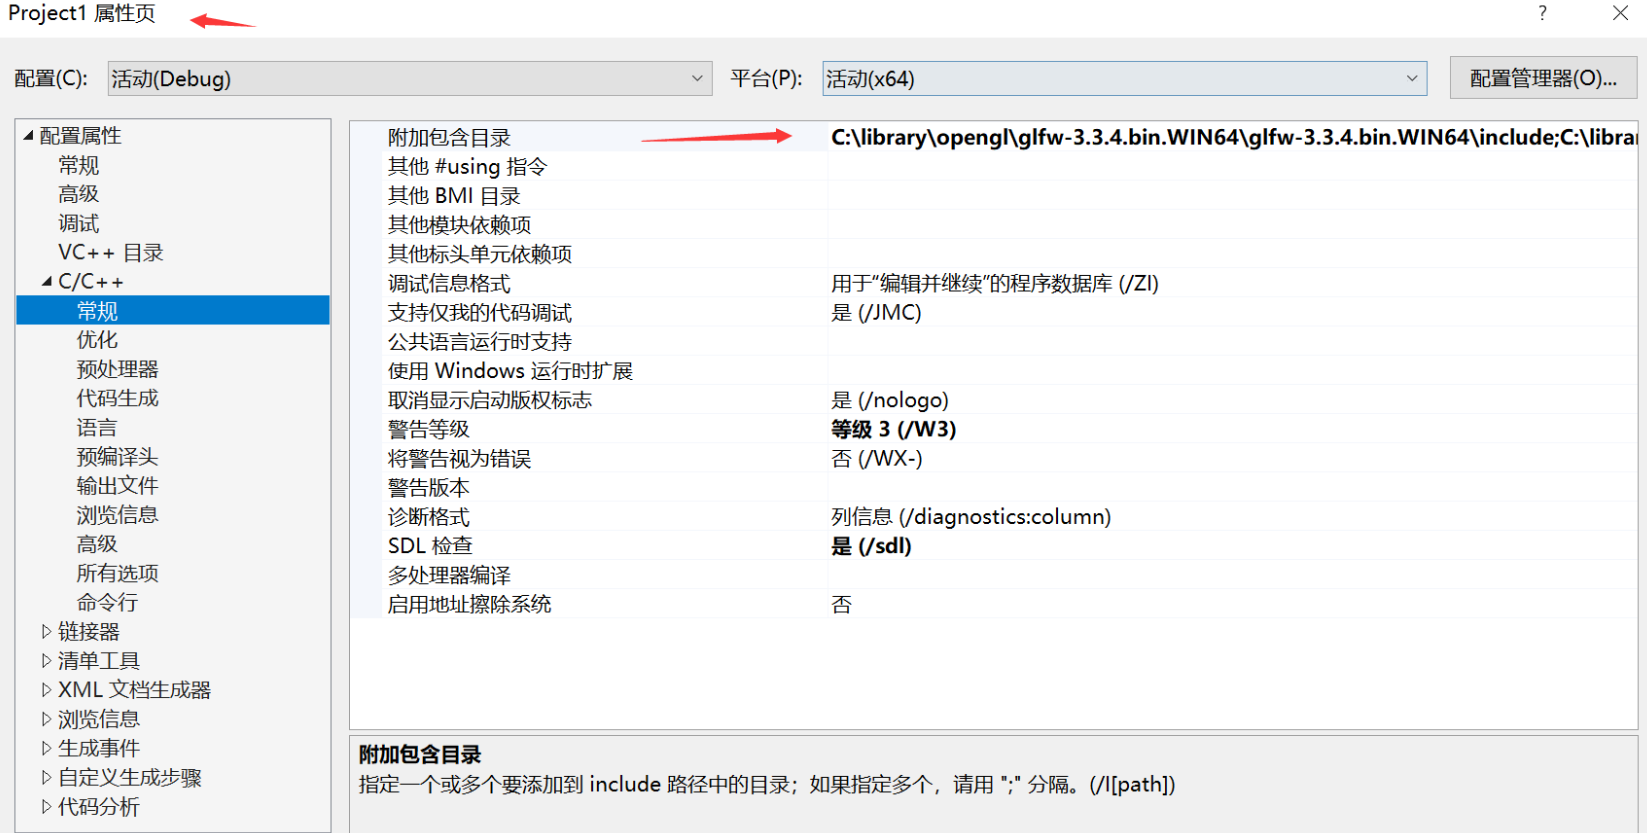The width and height of the screenshot is (1647, 833).
Task: Click the 诊断格式 property label
Action: click(429, 516)
